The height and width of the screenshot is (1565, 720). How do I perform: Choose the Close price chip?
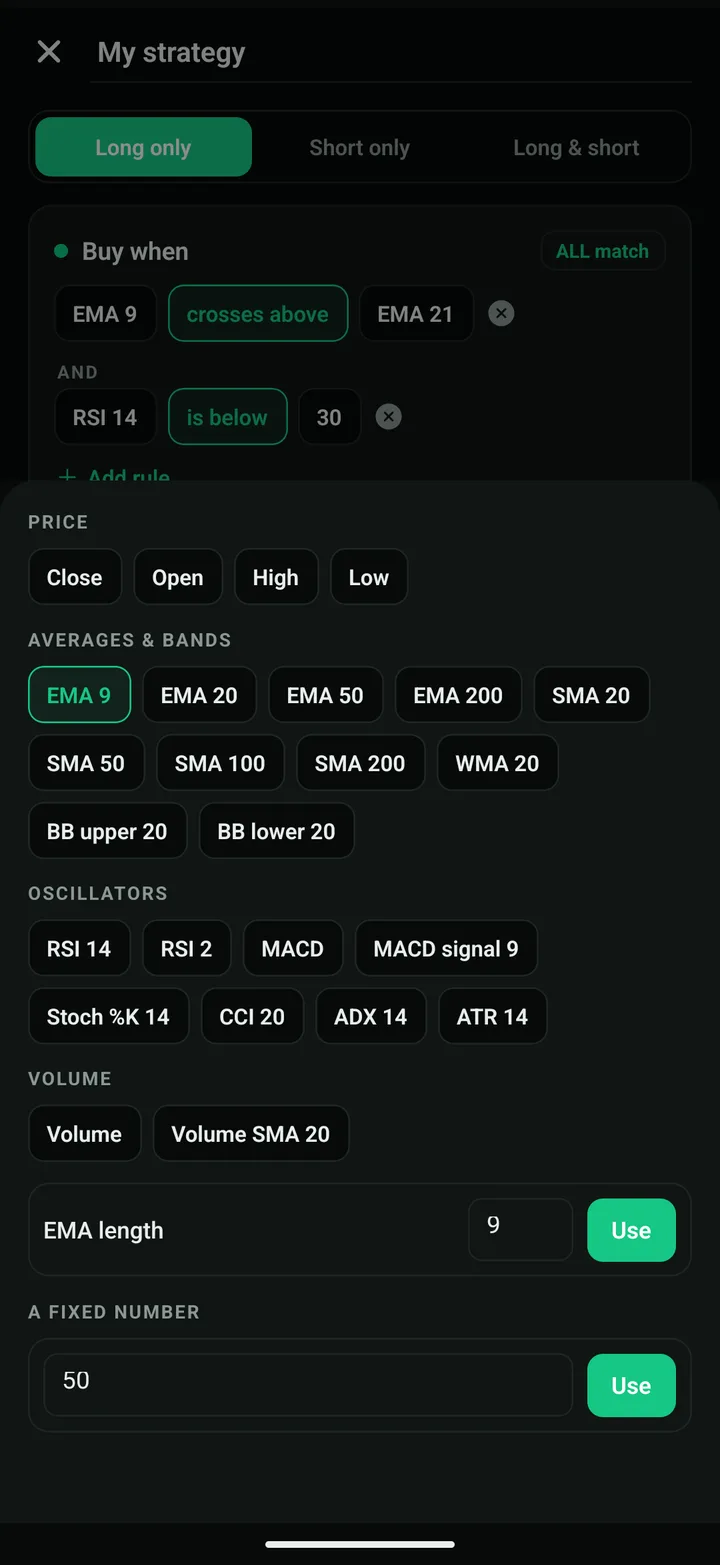click(x=75, y=577)
